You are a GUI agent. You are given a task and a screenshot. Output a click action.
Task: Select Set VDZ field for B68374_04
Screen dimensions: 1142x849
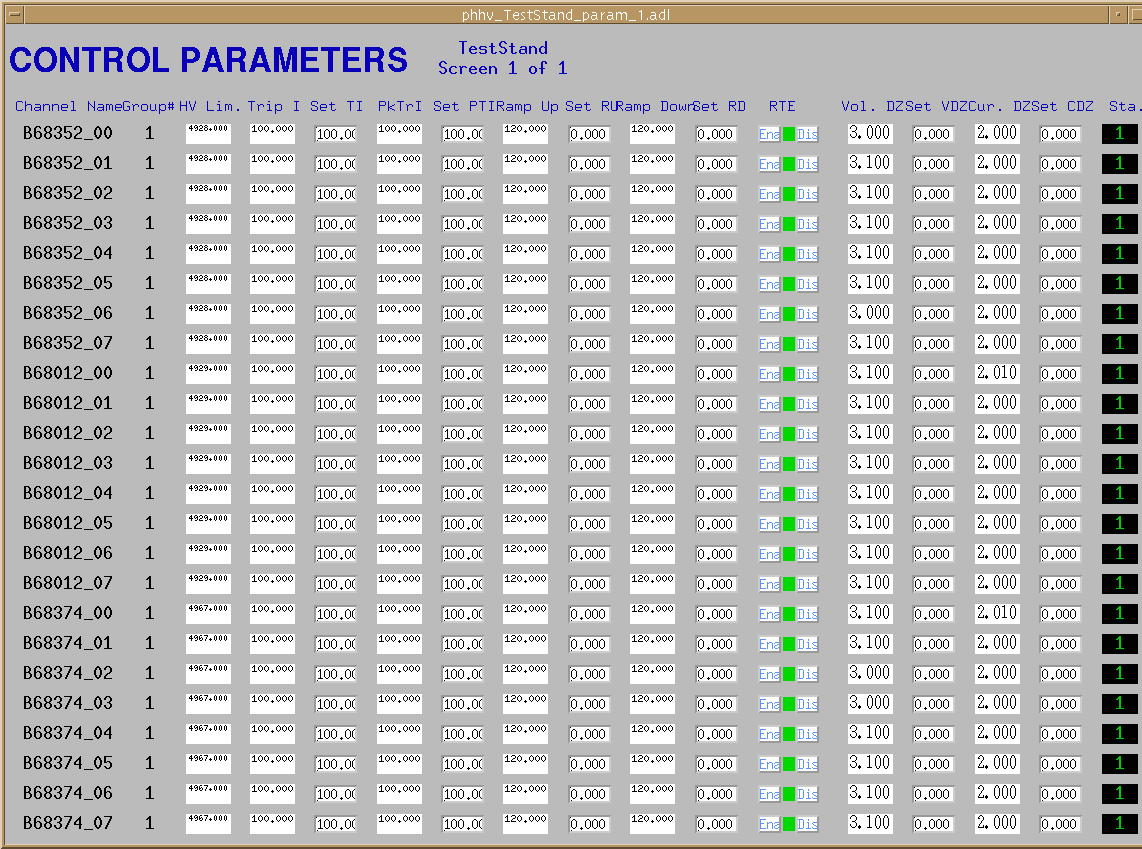932,734
